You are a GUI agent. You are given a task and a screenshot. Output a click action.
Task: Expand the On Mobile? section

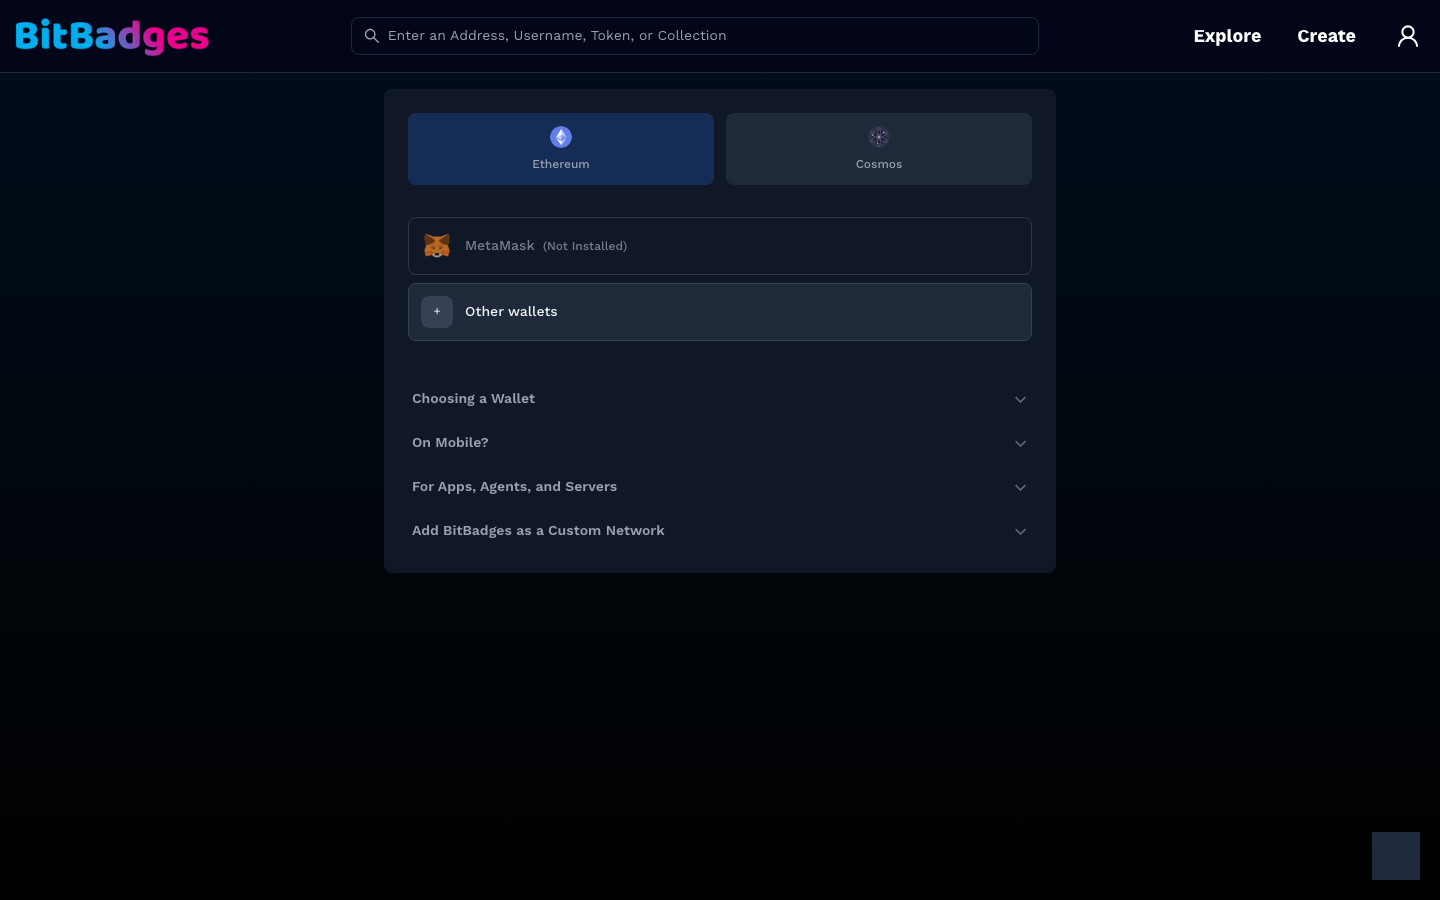click(720, 443)
